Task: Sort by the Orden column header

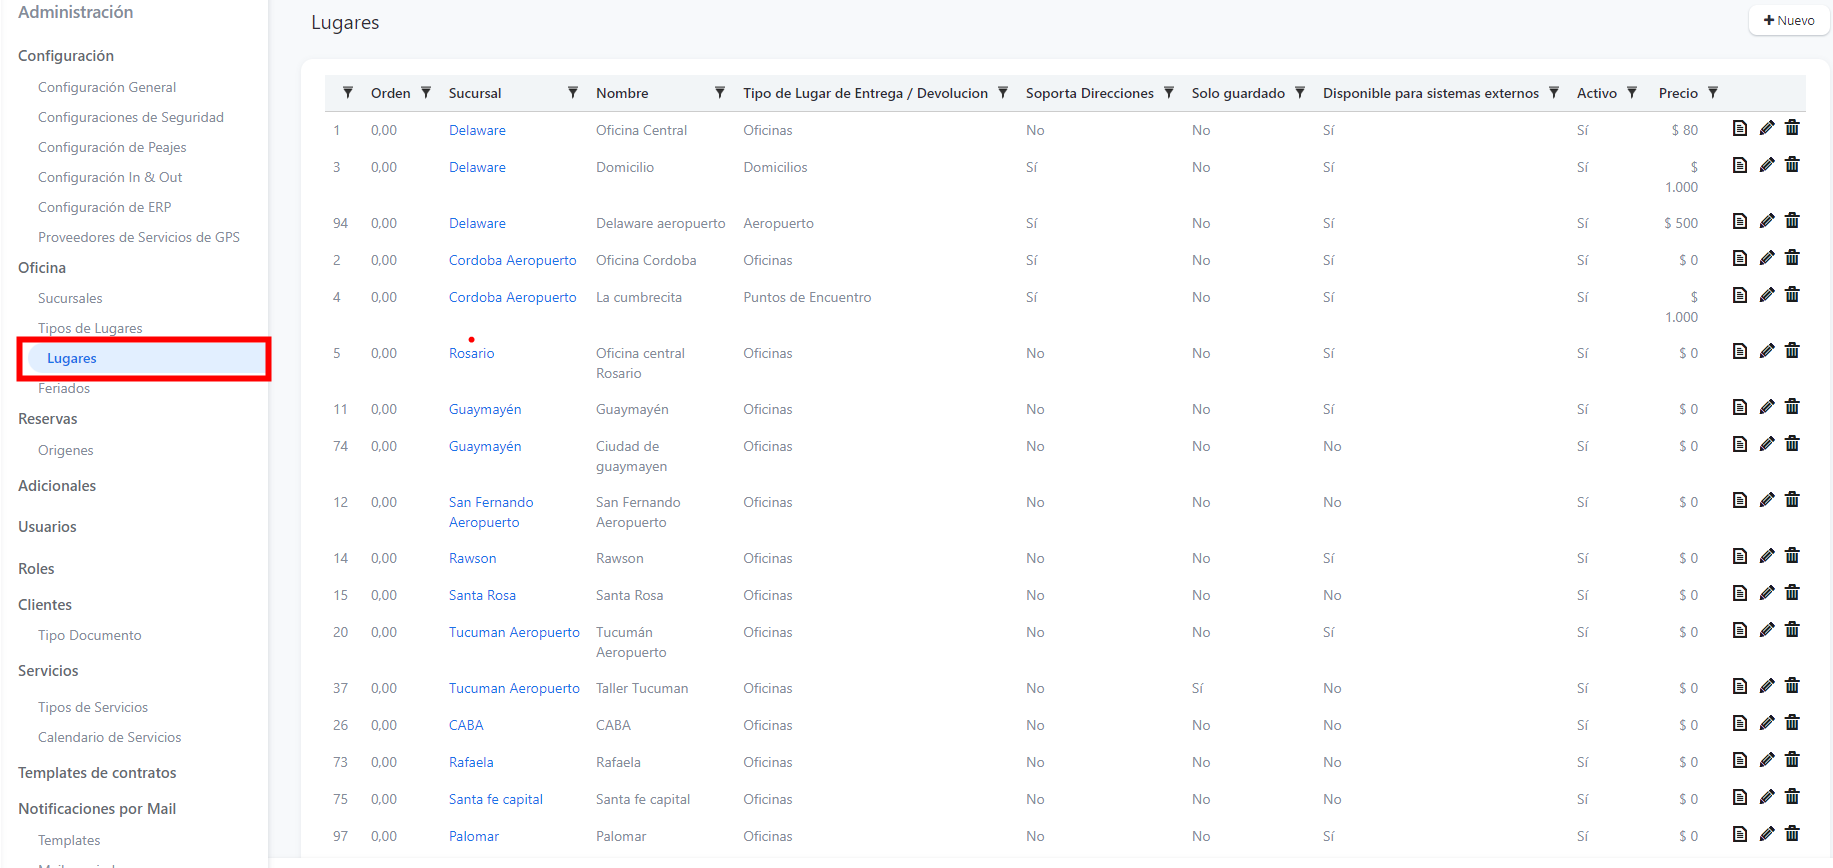Action: click(x=390, y=93)
